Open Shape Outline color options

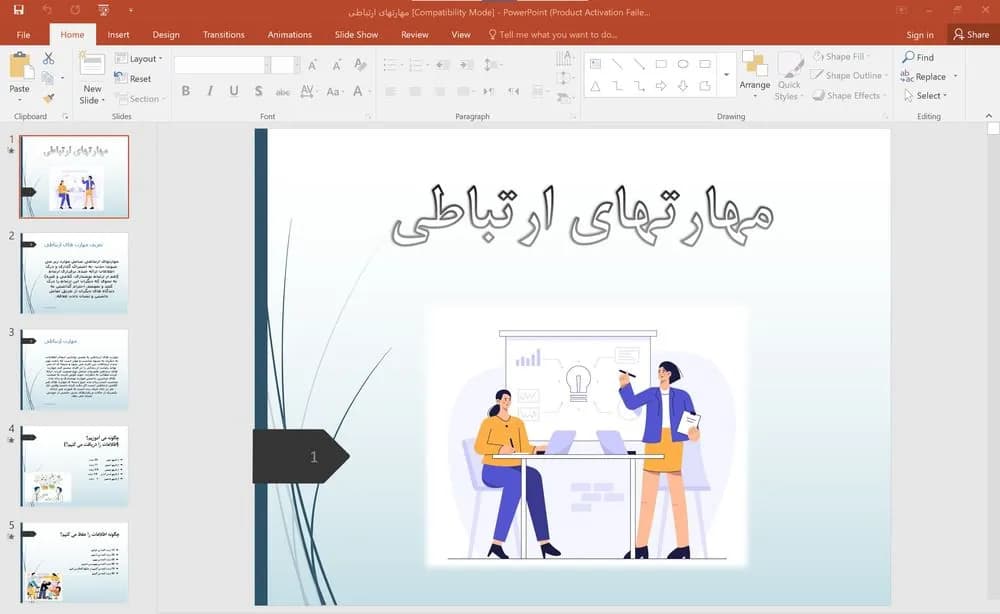[849, 75]
